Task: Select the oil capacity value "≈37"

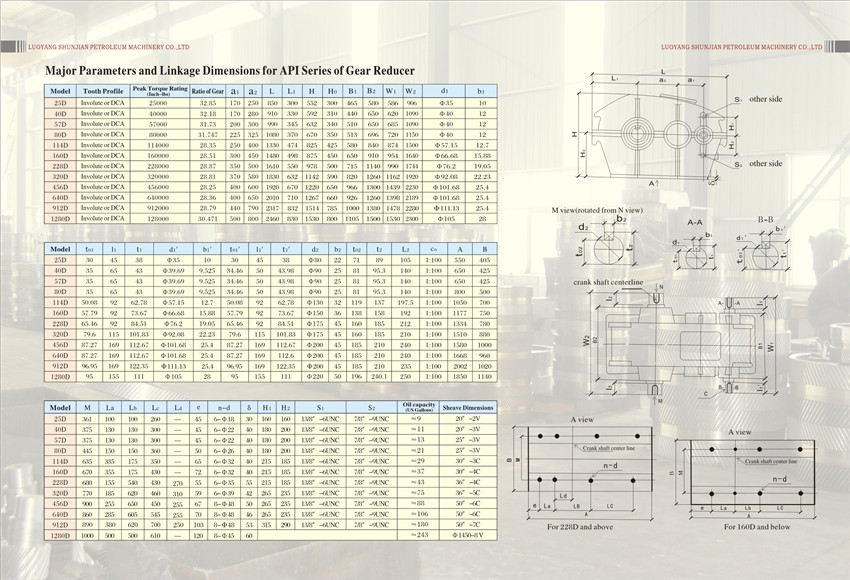Action: [418, 472]
